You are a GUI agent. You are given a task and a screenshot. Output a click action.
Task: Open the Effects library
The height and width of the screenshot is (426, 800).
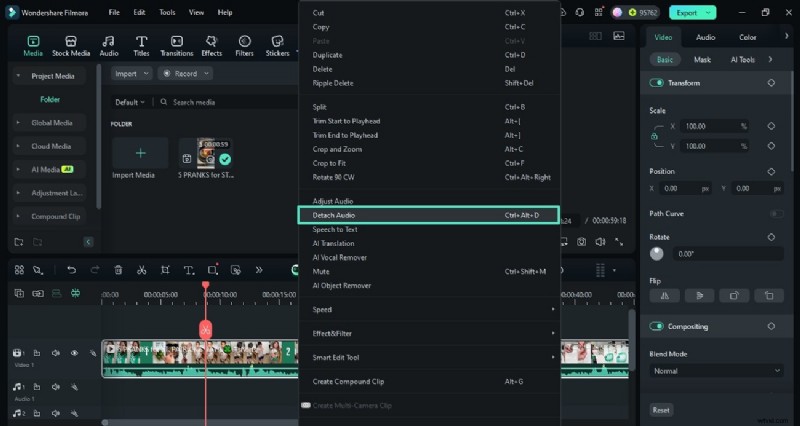[x=211, y=45]
